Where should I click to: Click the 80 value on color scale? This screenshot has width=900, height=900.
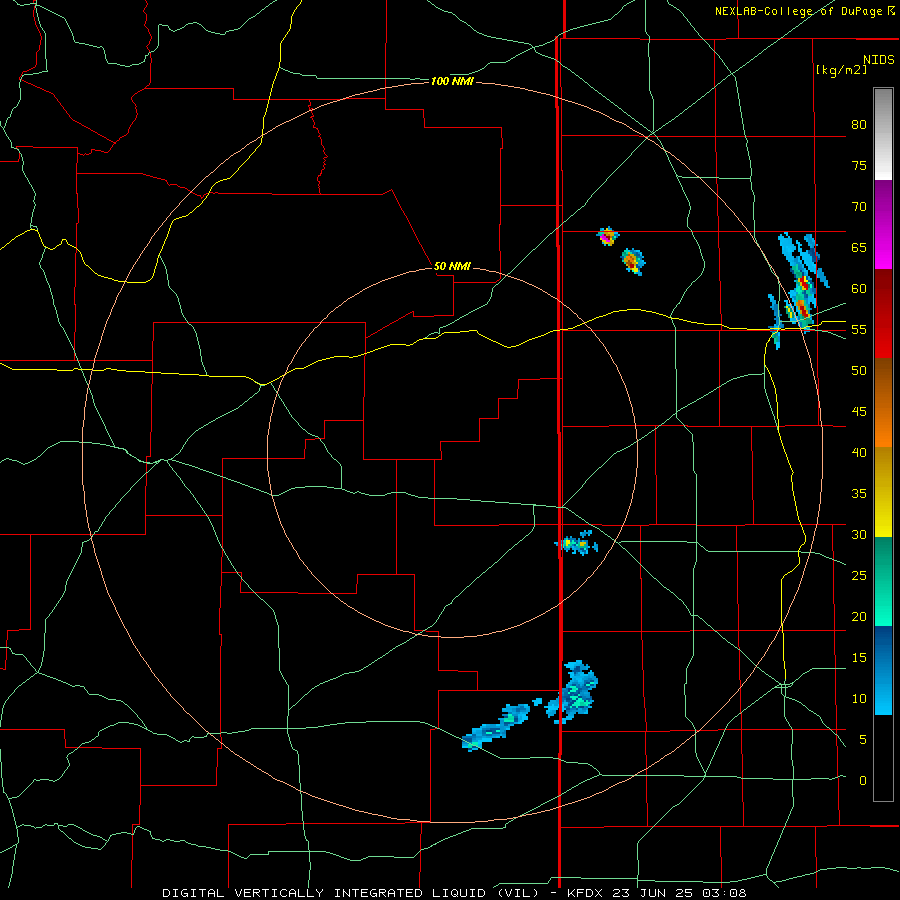pos(859,125)
